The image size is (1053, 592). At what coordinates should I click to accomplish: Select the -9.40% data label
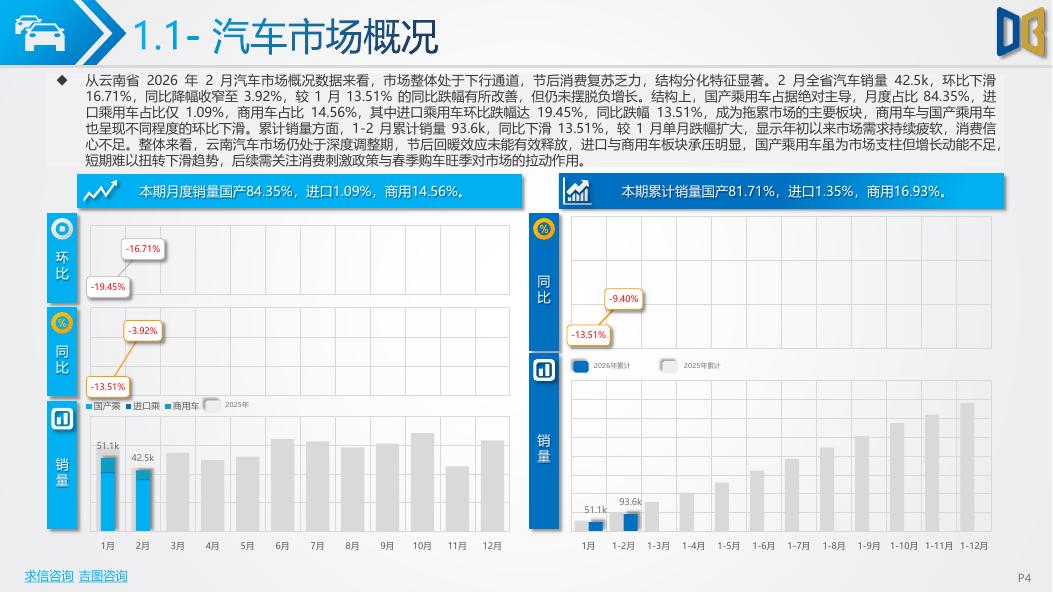click(x=623, y=299)
